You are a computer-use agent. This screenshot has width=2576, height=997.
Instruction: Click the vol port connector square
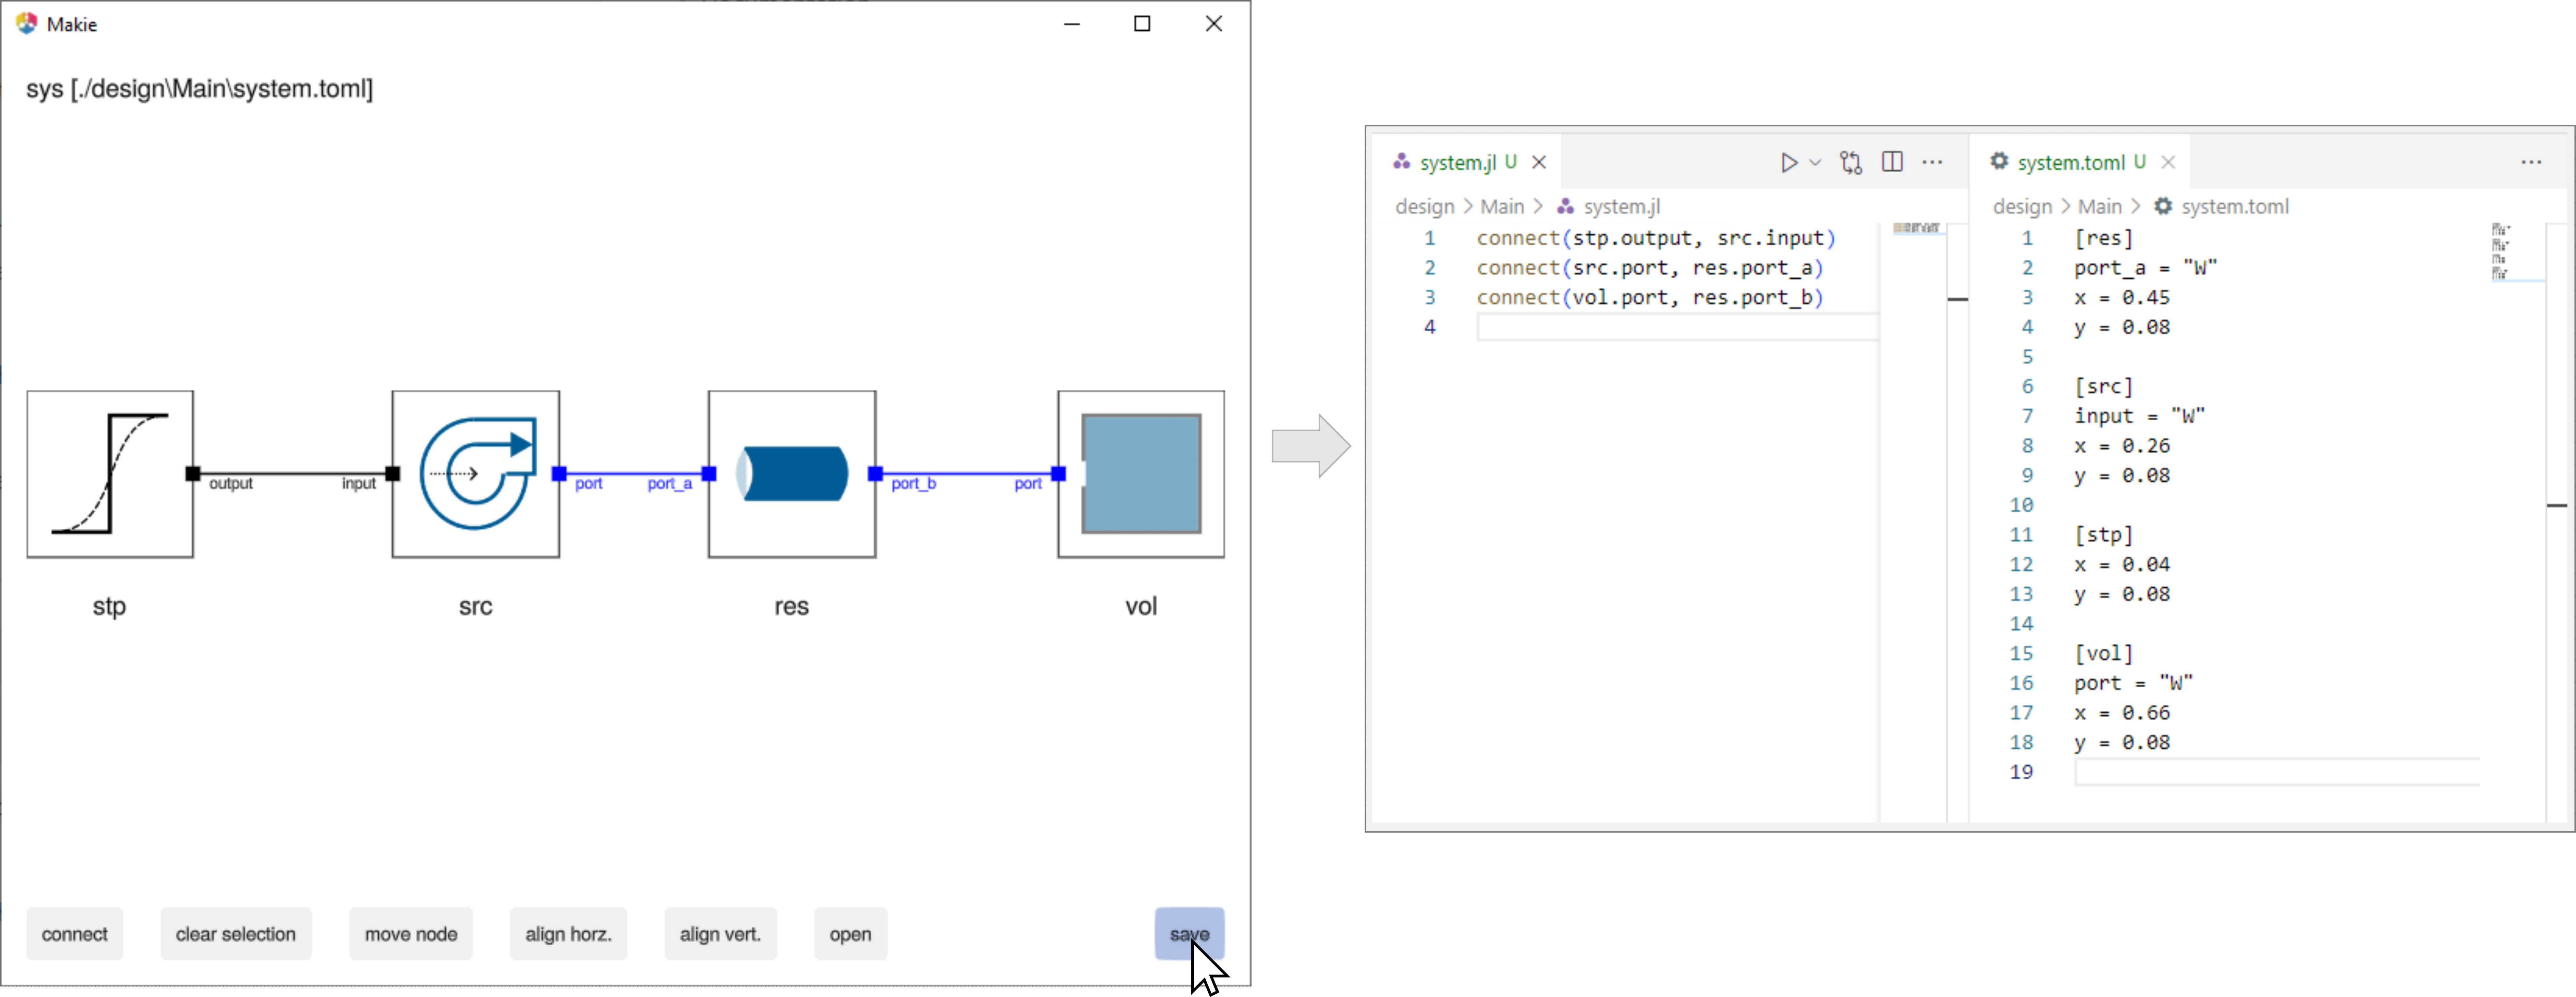point(1058,474)
